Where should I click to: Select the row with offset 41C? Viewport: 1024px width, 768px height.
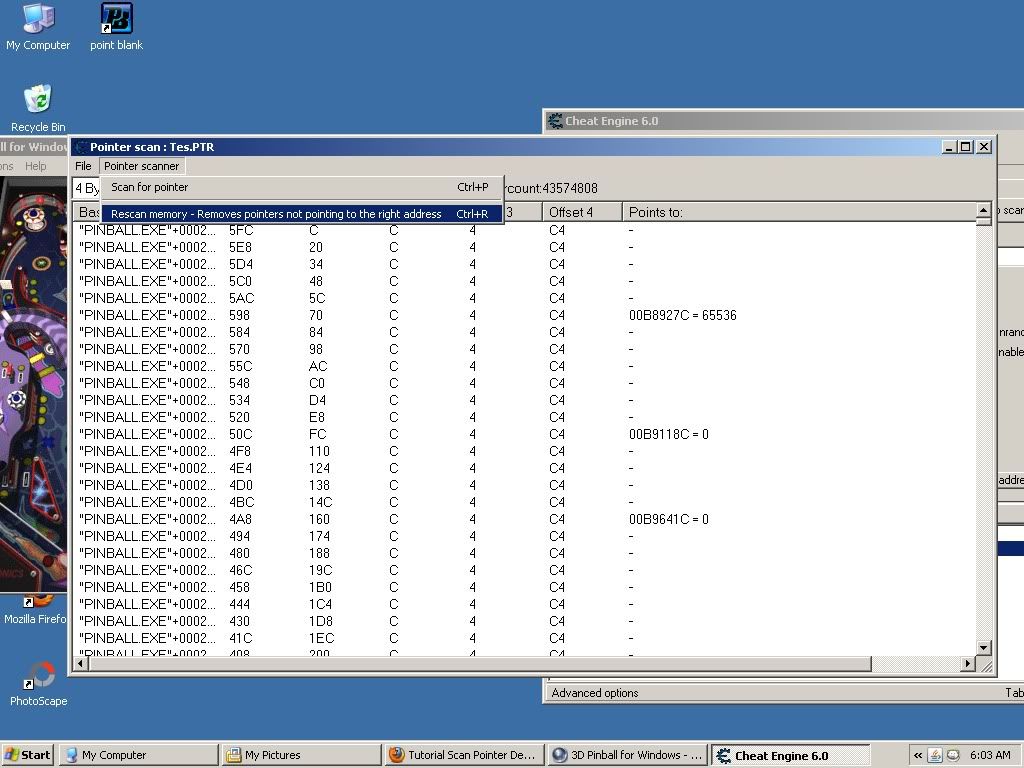(526, 638)
